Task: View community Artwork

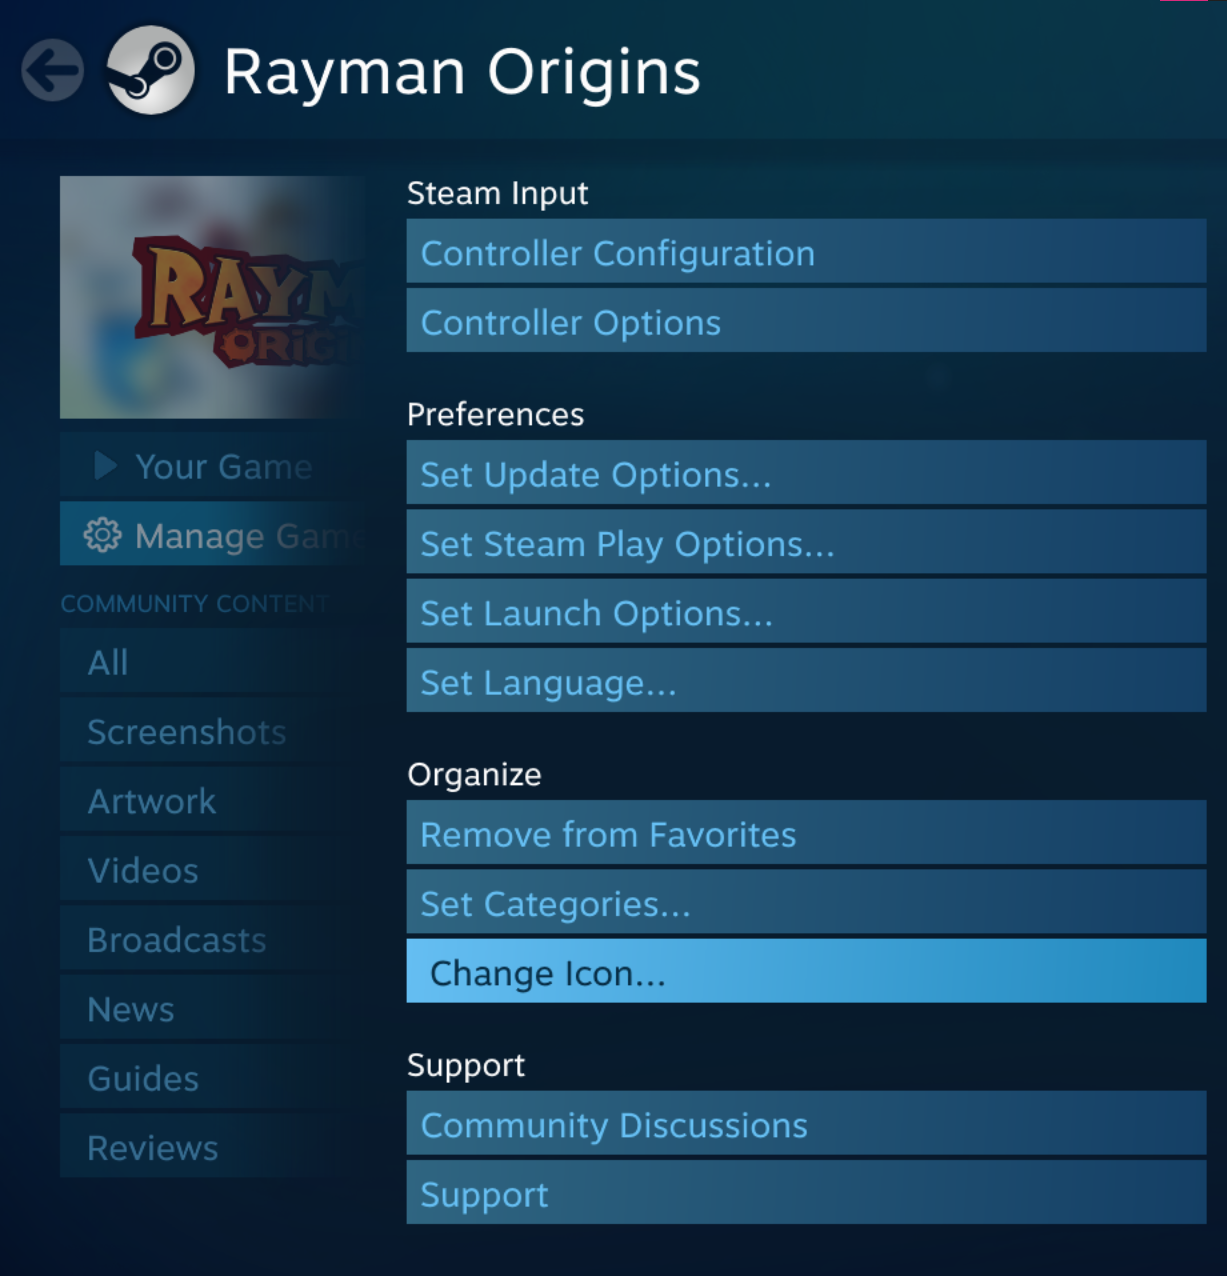Action: [152, 801]
